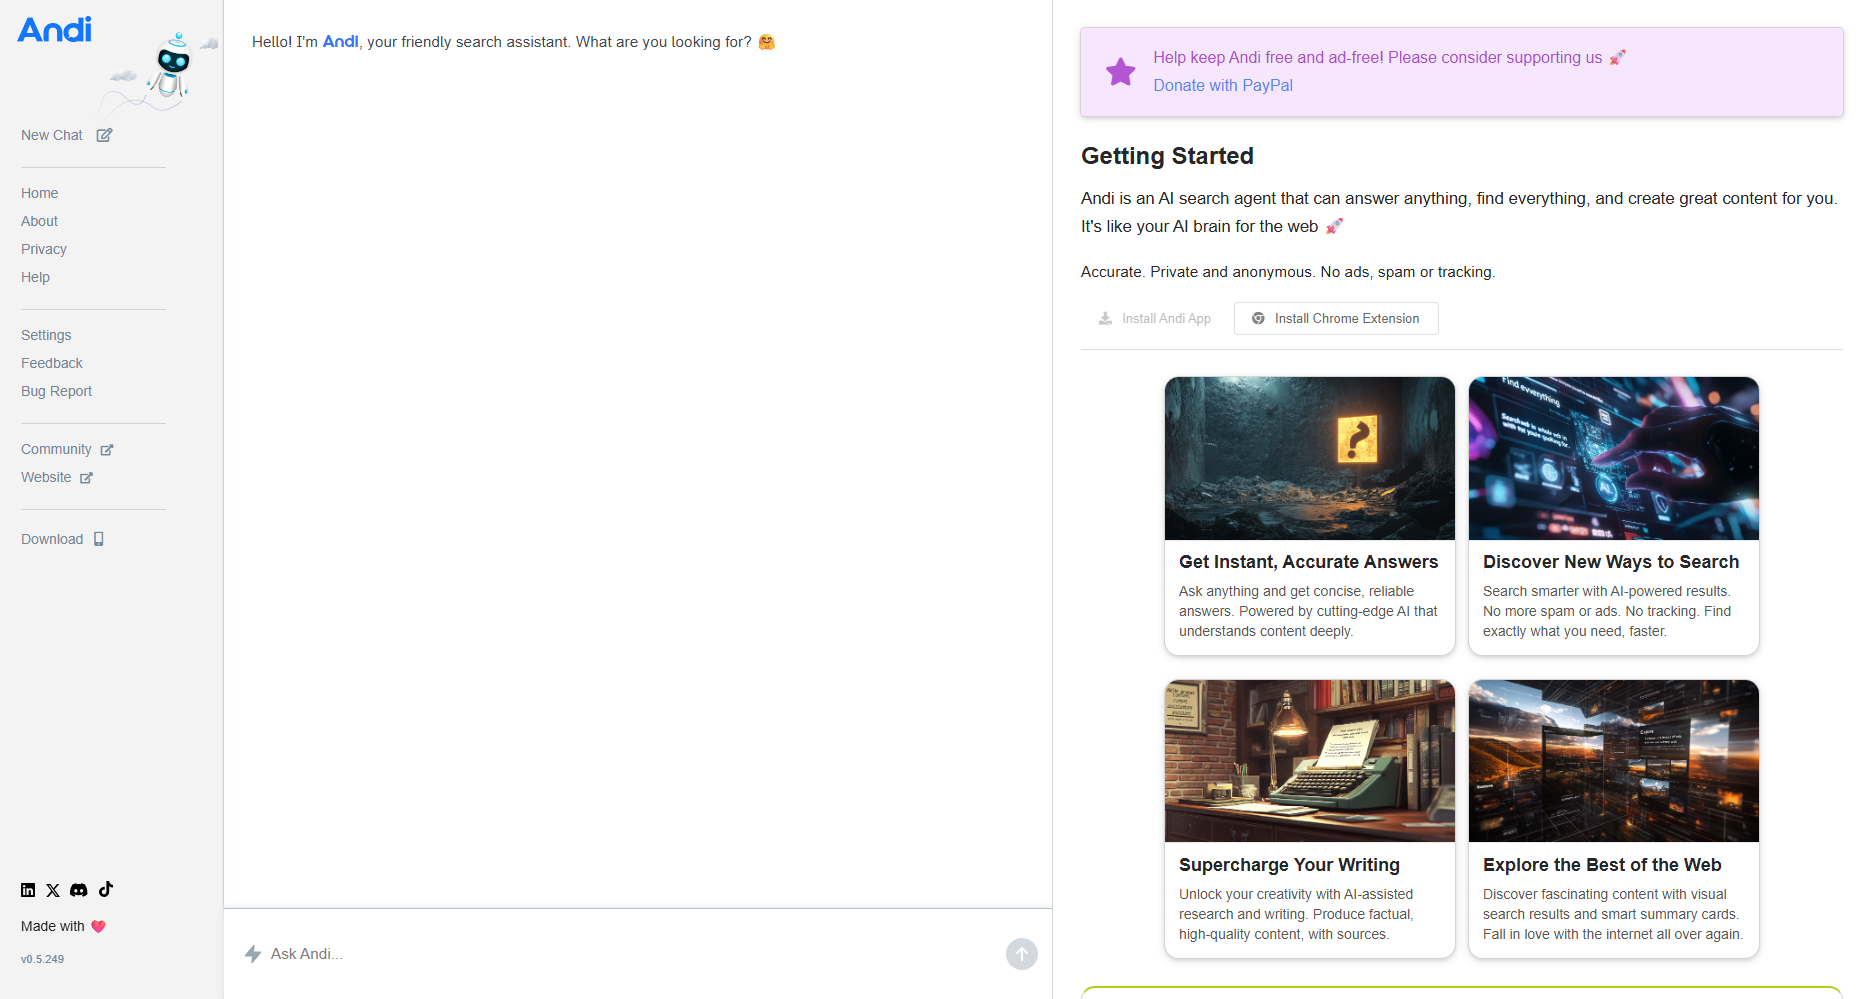The height and width of the screenshot is (999, 1867).
Task: Click the Download phone icon
Action: click(x=99, y=539)
